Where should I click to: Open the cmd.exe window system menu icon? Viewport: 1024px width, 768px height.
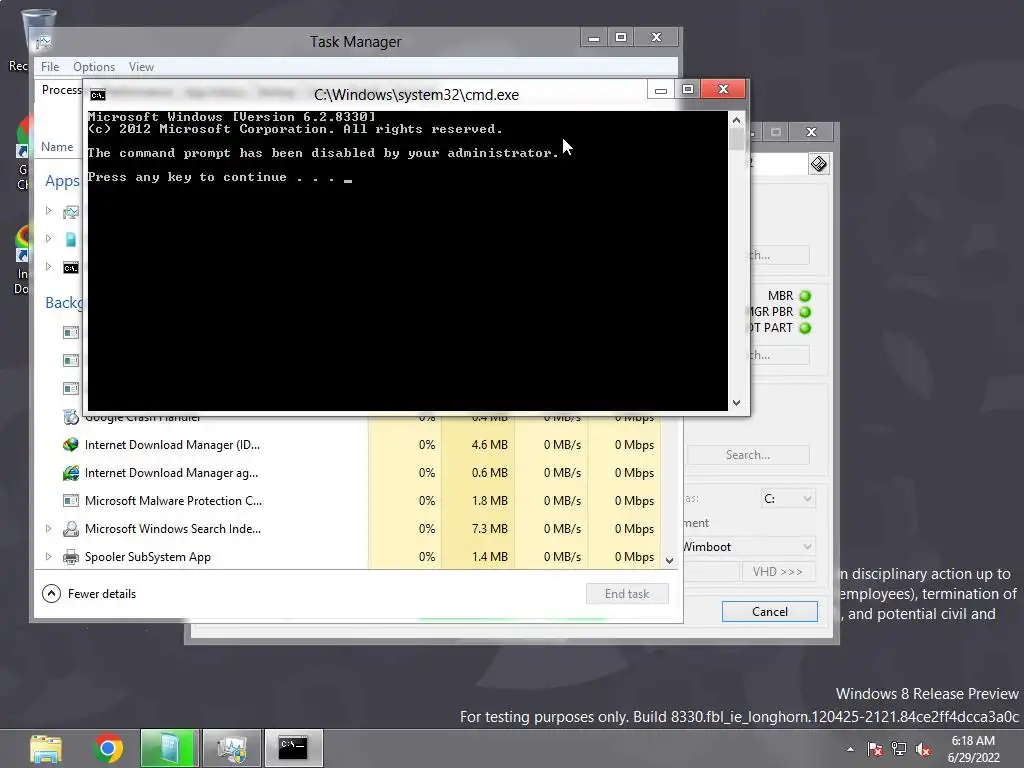coord(98,95)
